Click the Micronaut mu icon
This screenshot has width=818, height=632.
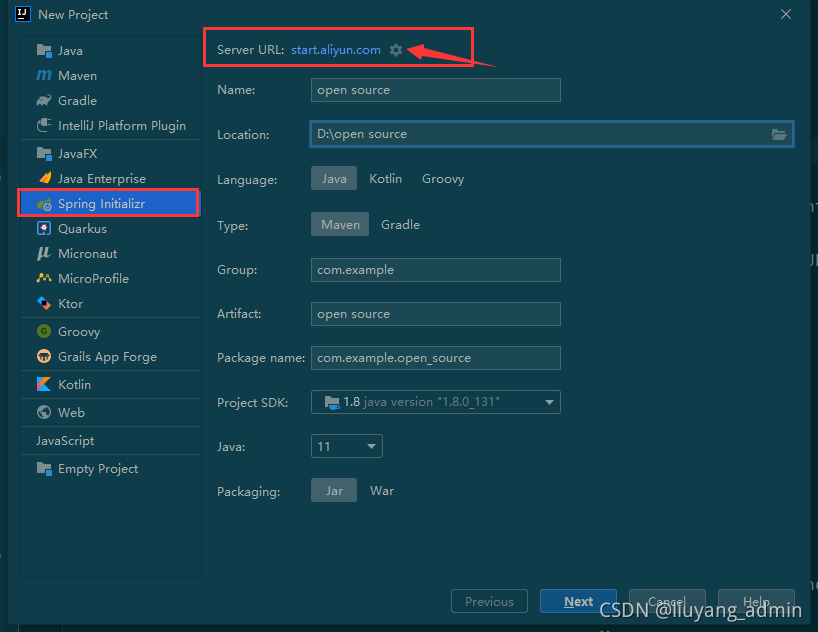pyautogui.click(x=44, y=254)
